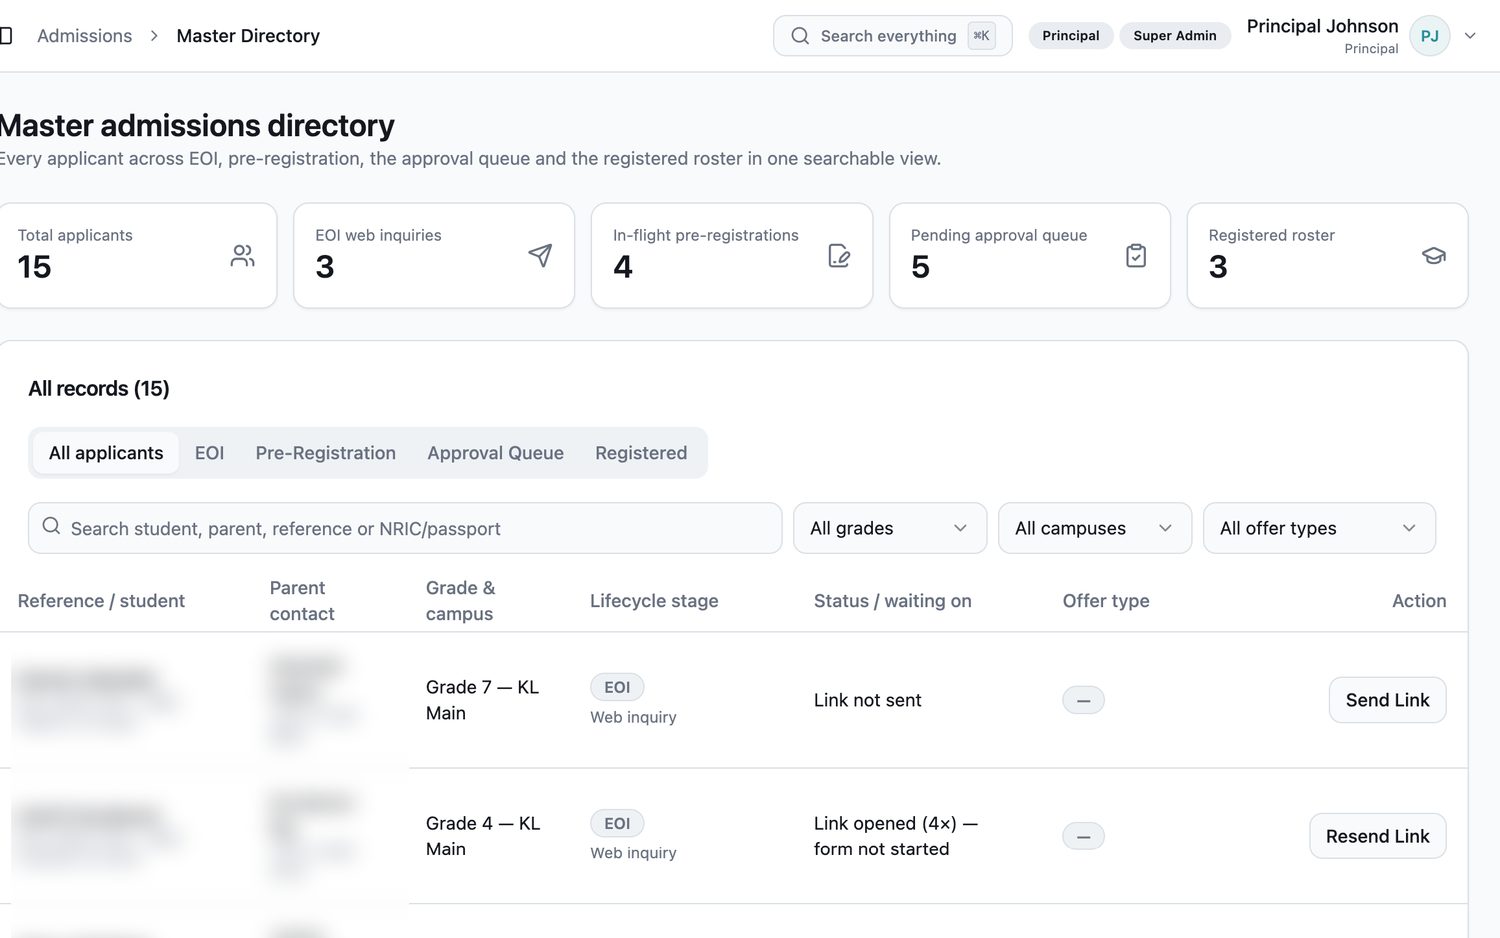
Task: Click the graduation cap icon on Registered roster
Action: tap(1434, 256)
